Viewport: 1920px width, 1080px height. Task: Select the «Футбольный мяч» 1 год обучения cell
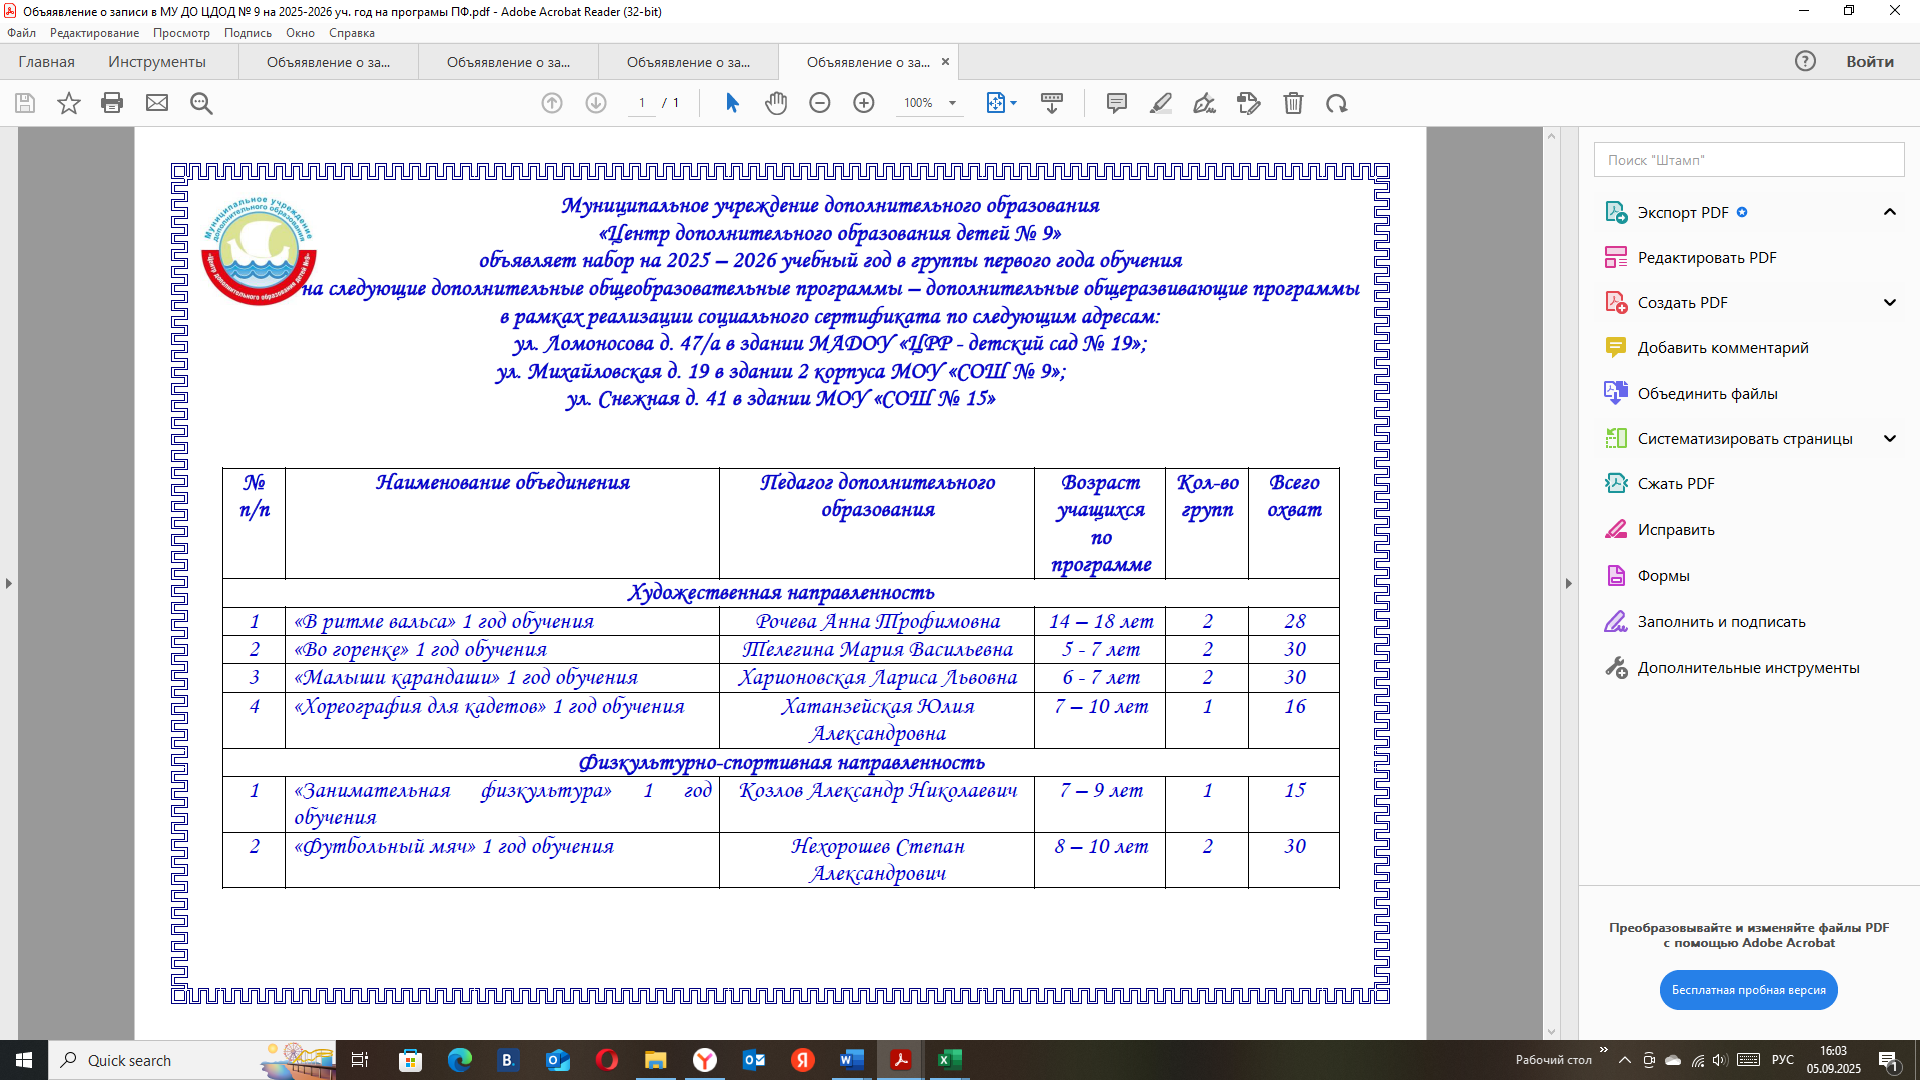[502, 860]
